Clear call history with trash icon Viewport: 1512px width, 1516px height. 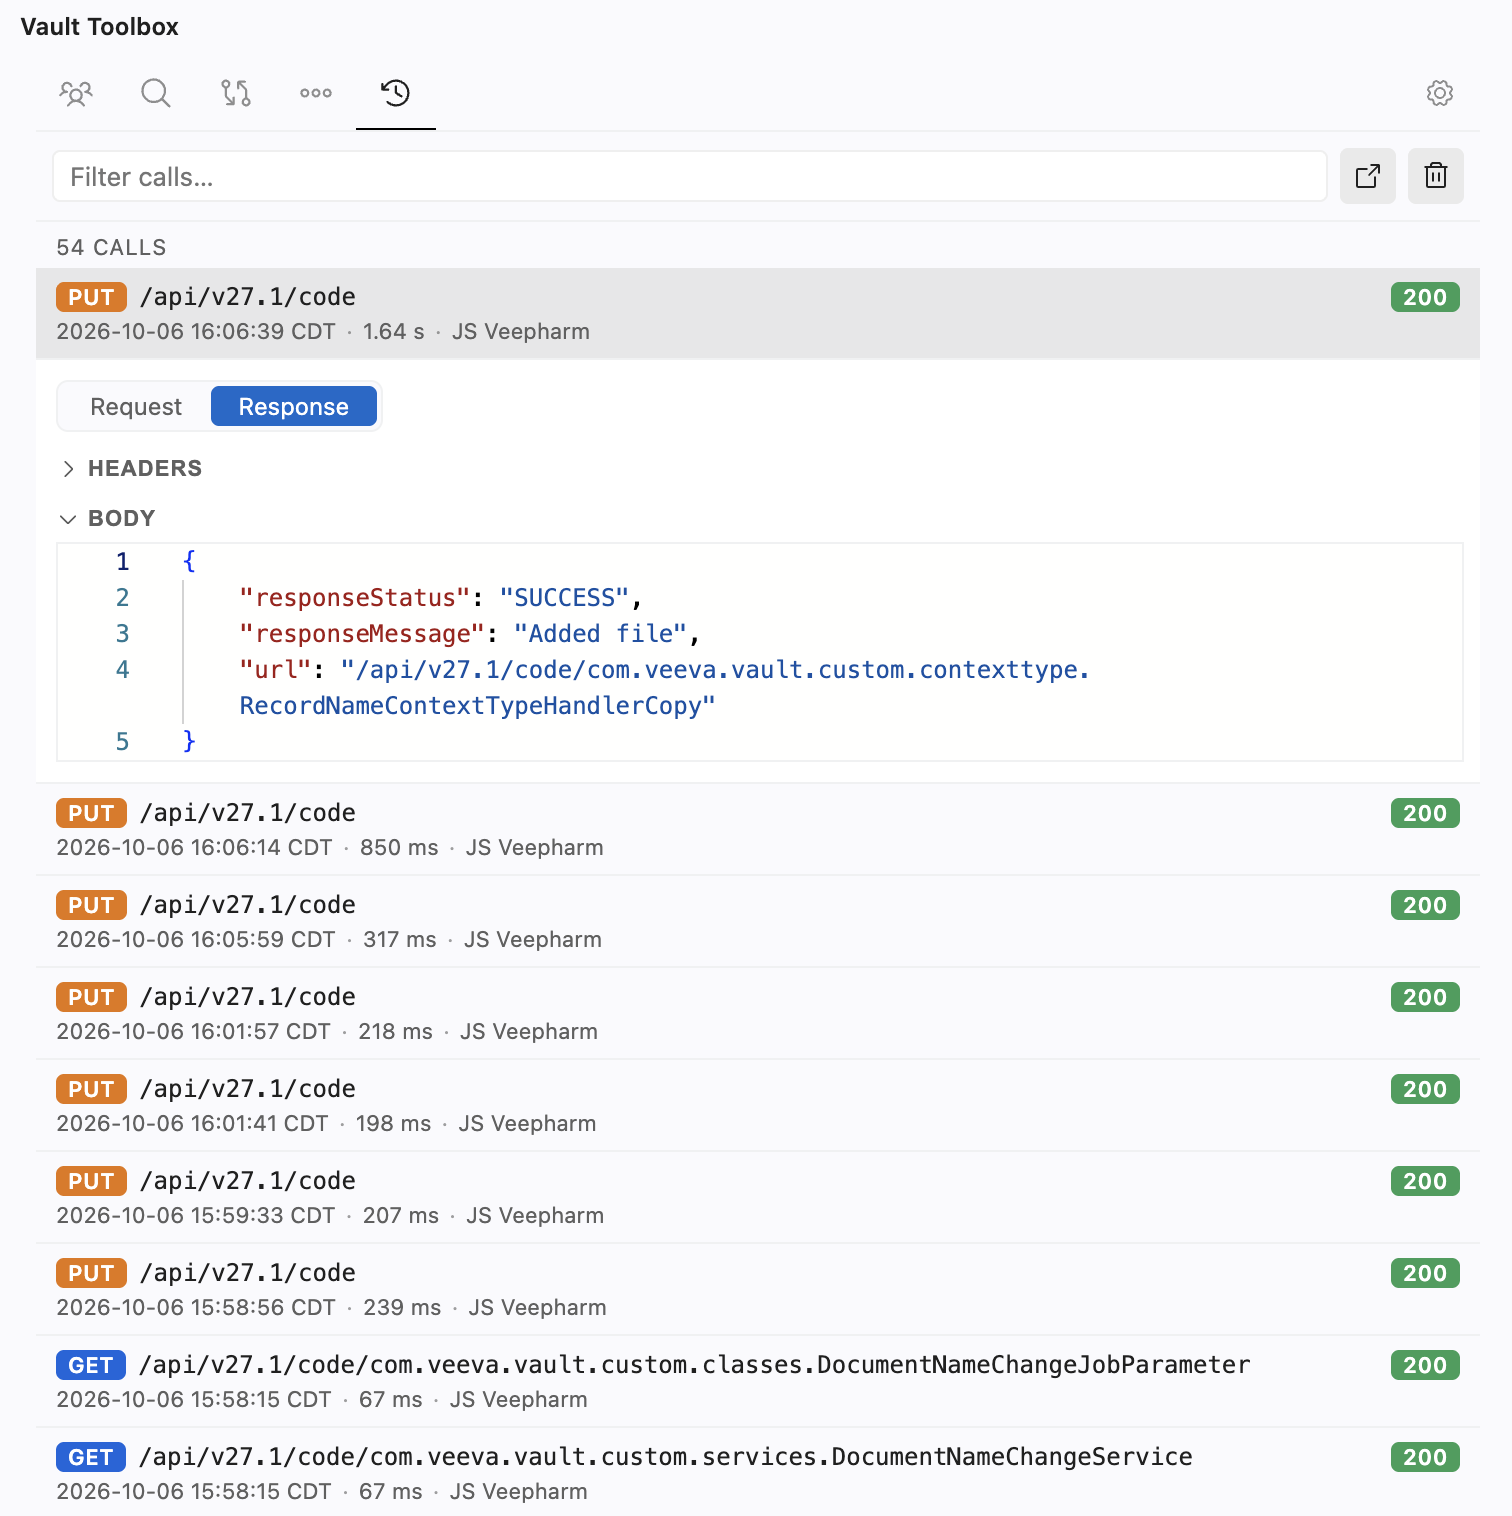pos(1436,176)
